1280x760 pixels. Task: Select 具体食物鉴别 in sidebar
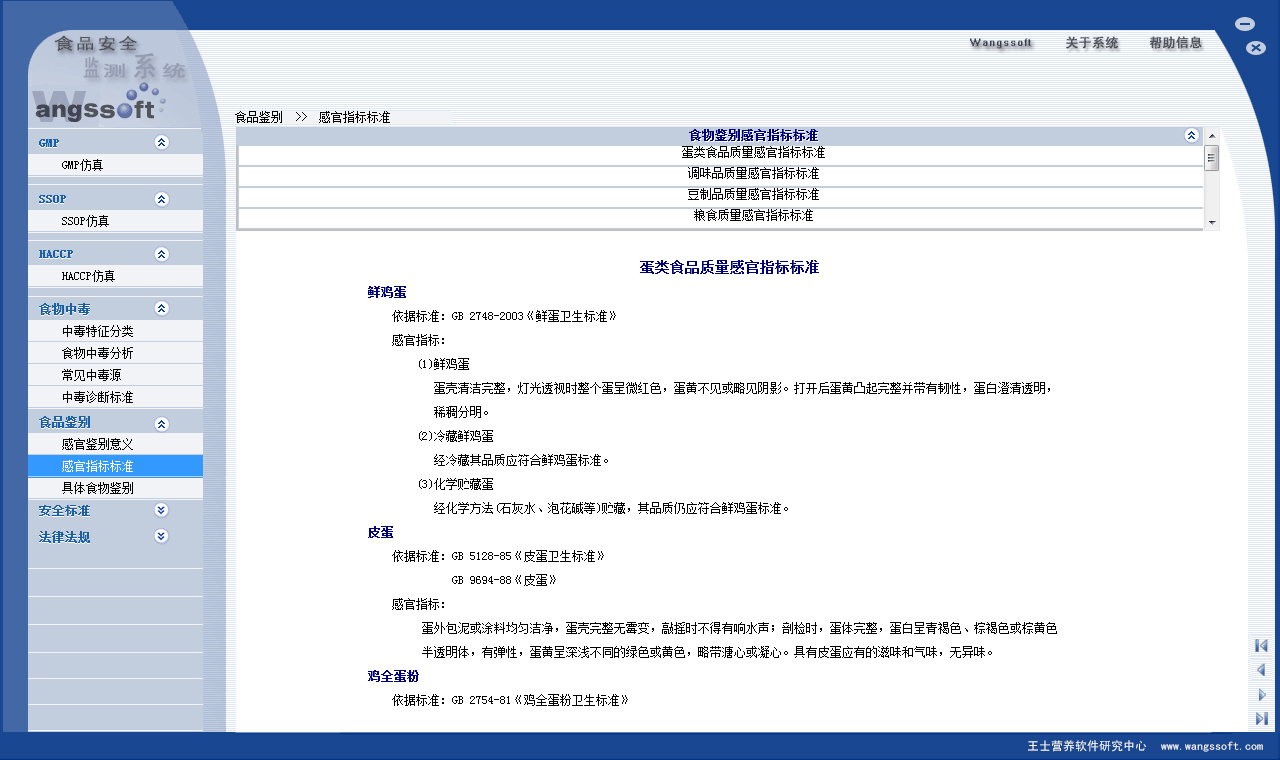pyautogui.click(x=115, y=488)
